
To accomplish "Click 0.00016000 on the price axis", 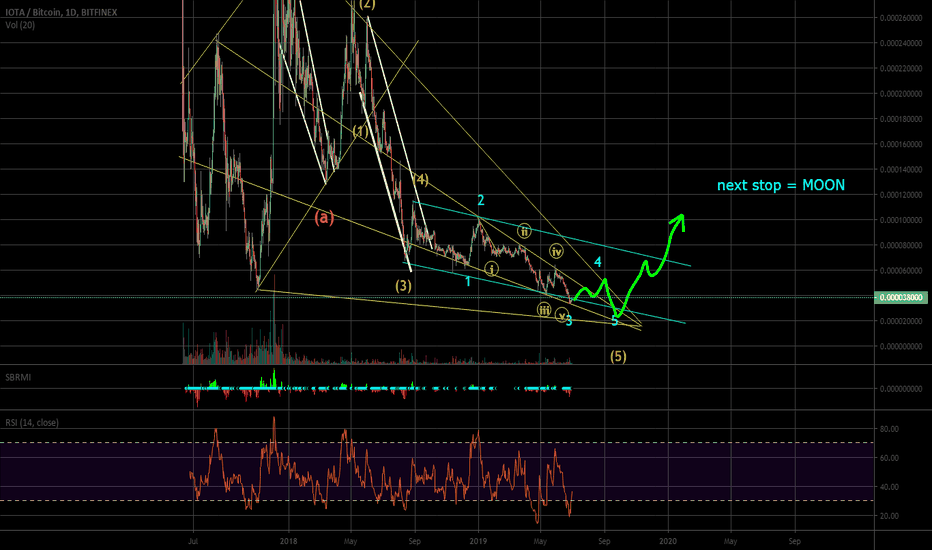I will [x=901, y=144].
